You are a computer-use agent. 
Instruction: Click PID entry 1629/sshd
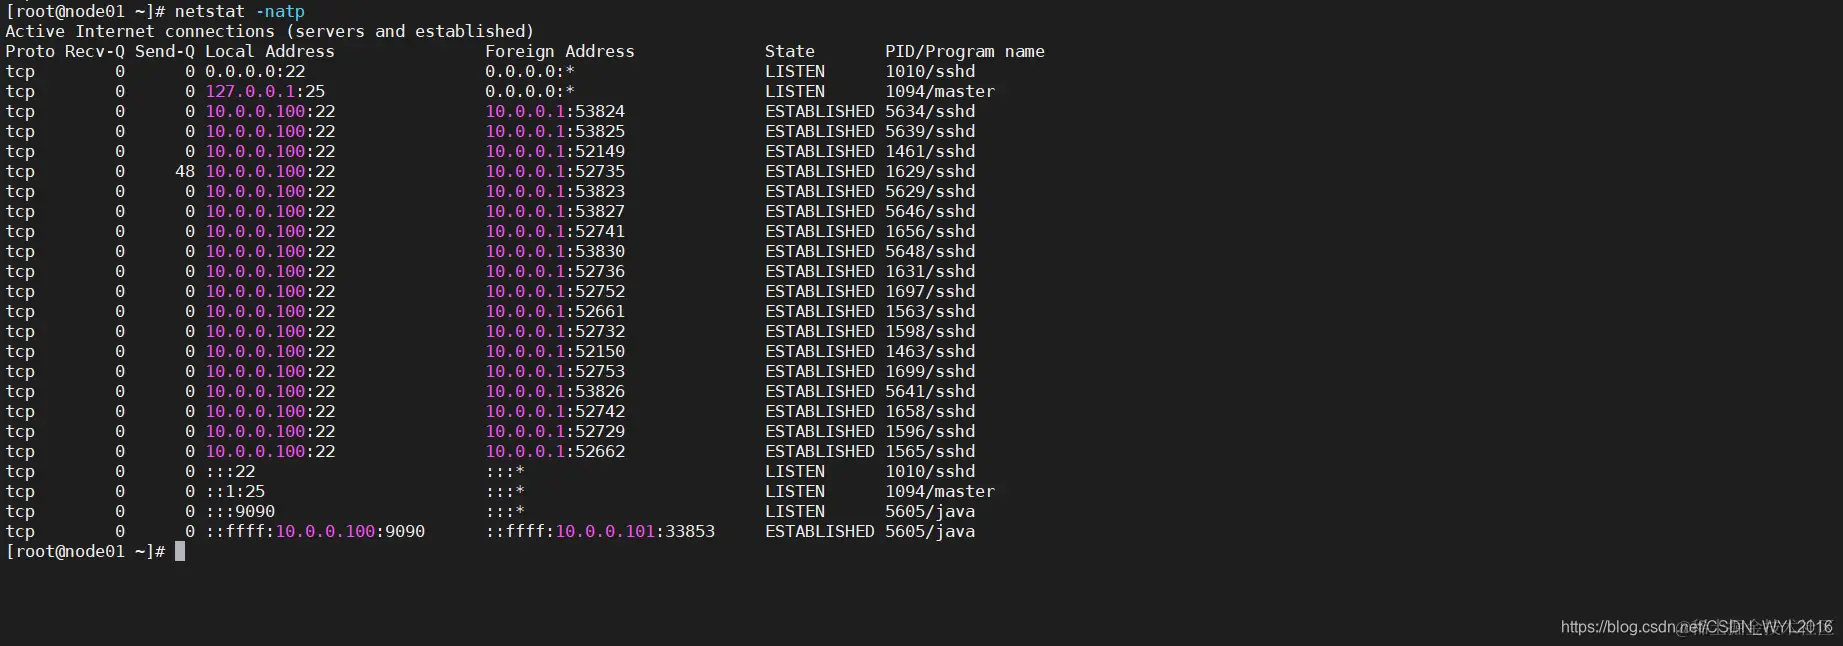coord(930,171)
